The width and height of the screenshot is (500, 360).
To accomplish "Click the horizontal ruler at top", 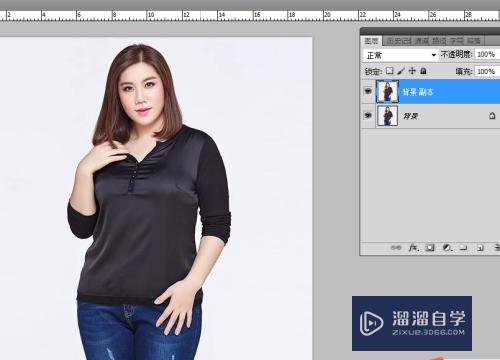I will pos(250,16).
